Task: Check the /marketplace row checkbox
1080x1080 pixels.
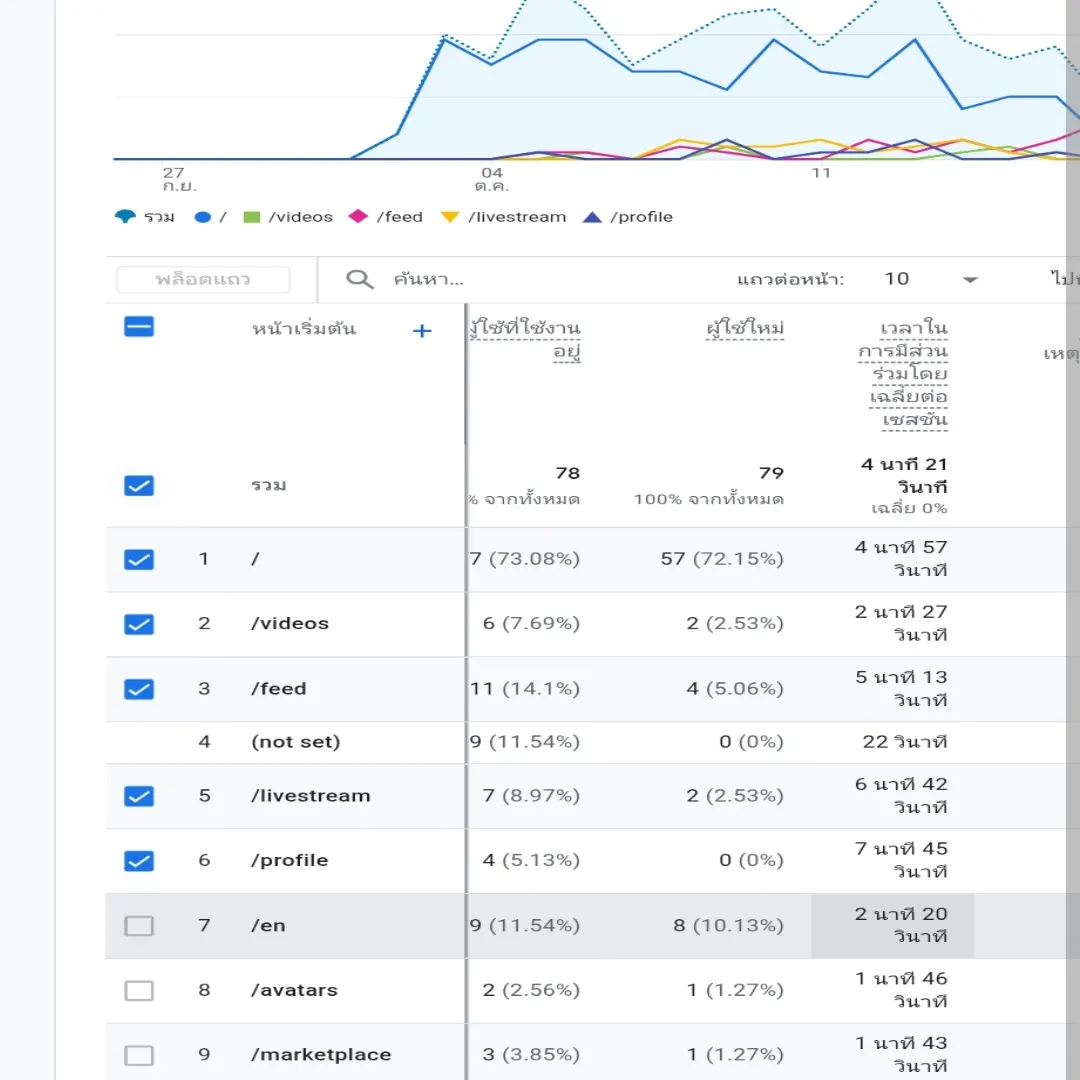Action: click(x=139, y=1055)
